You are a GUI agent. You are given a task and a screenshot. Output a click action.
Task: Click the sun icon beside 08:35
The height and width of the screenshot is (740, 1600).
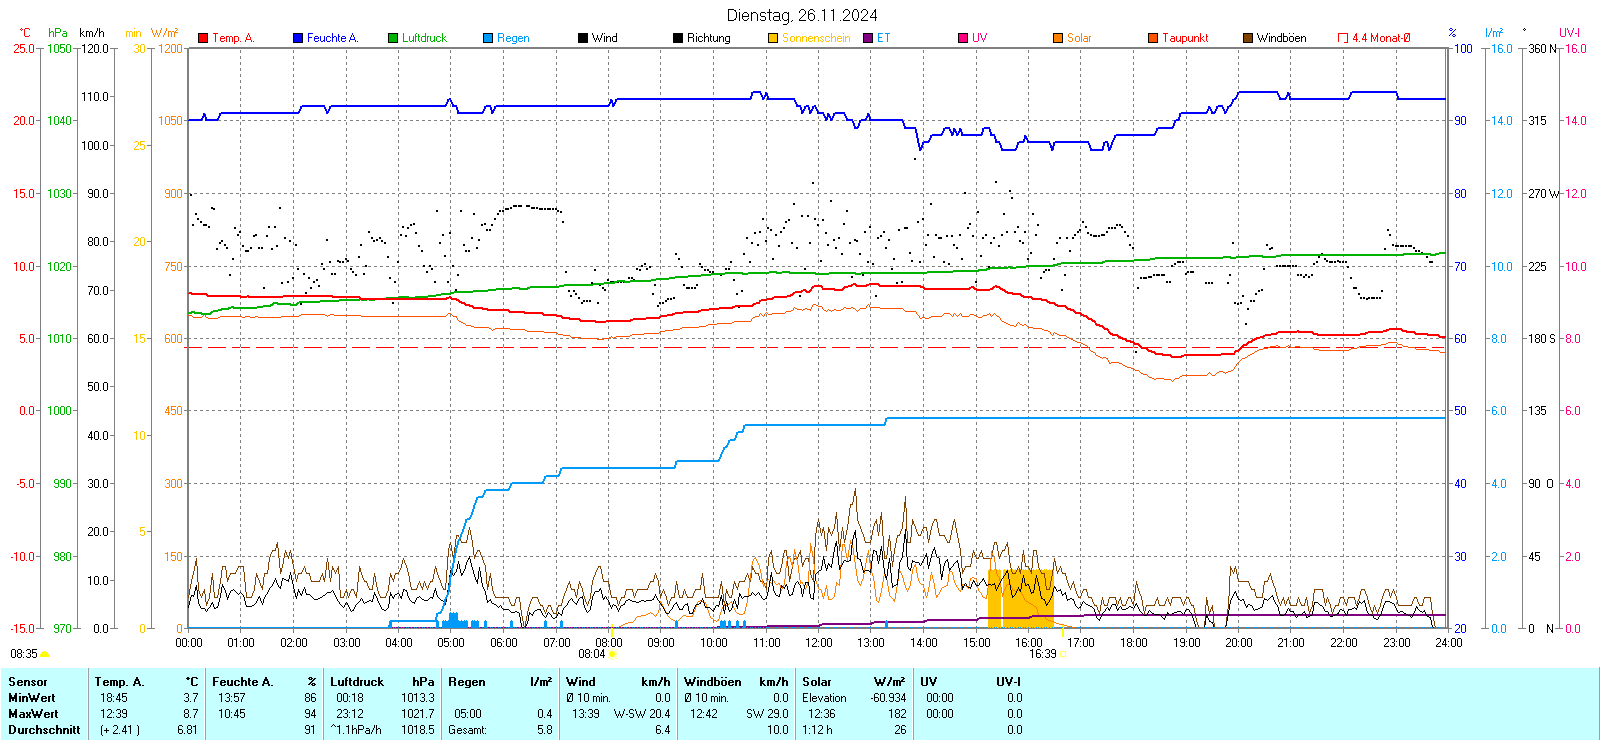(x=44, y=654)
